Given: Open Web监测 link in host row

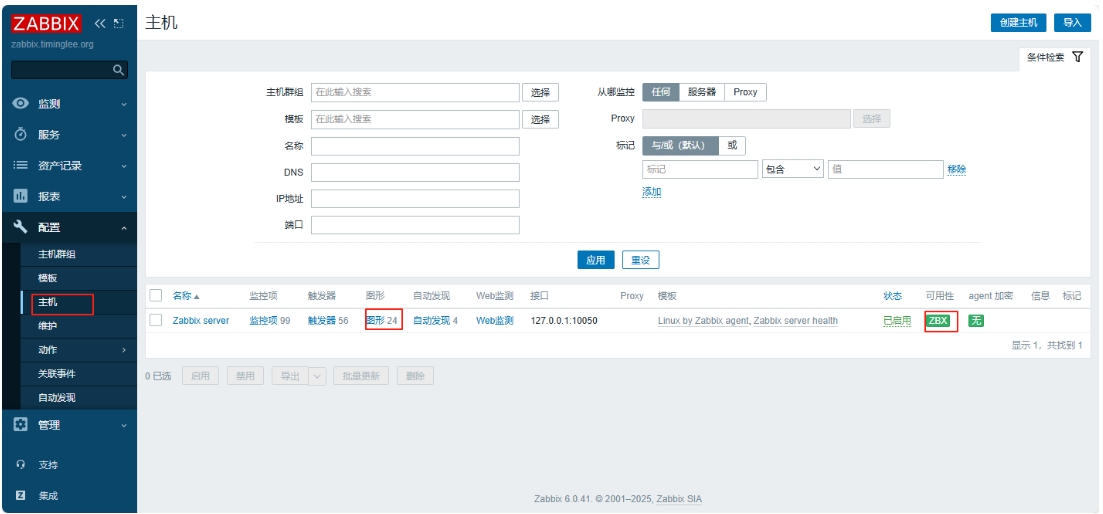Looking at the screenshot, I should 495,321.
